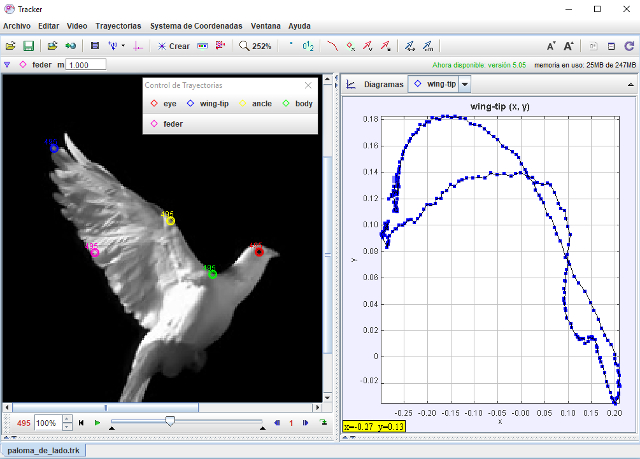This screenshot has width=640, height=459.
Task: Click the refresh icon in toolbar
Action: (x=629, y=46)
